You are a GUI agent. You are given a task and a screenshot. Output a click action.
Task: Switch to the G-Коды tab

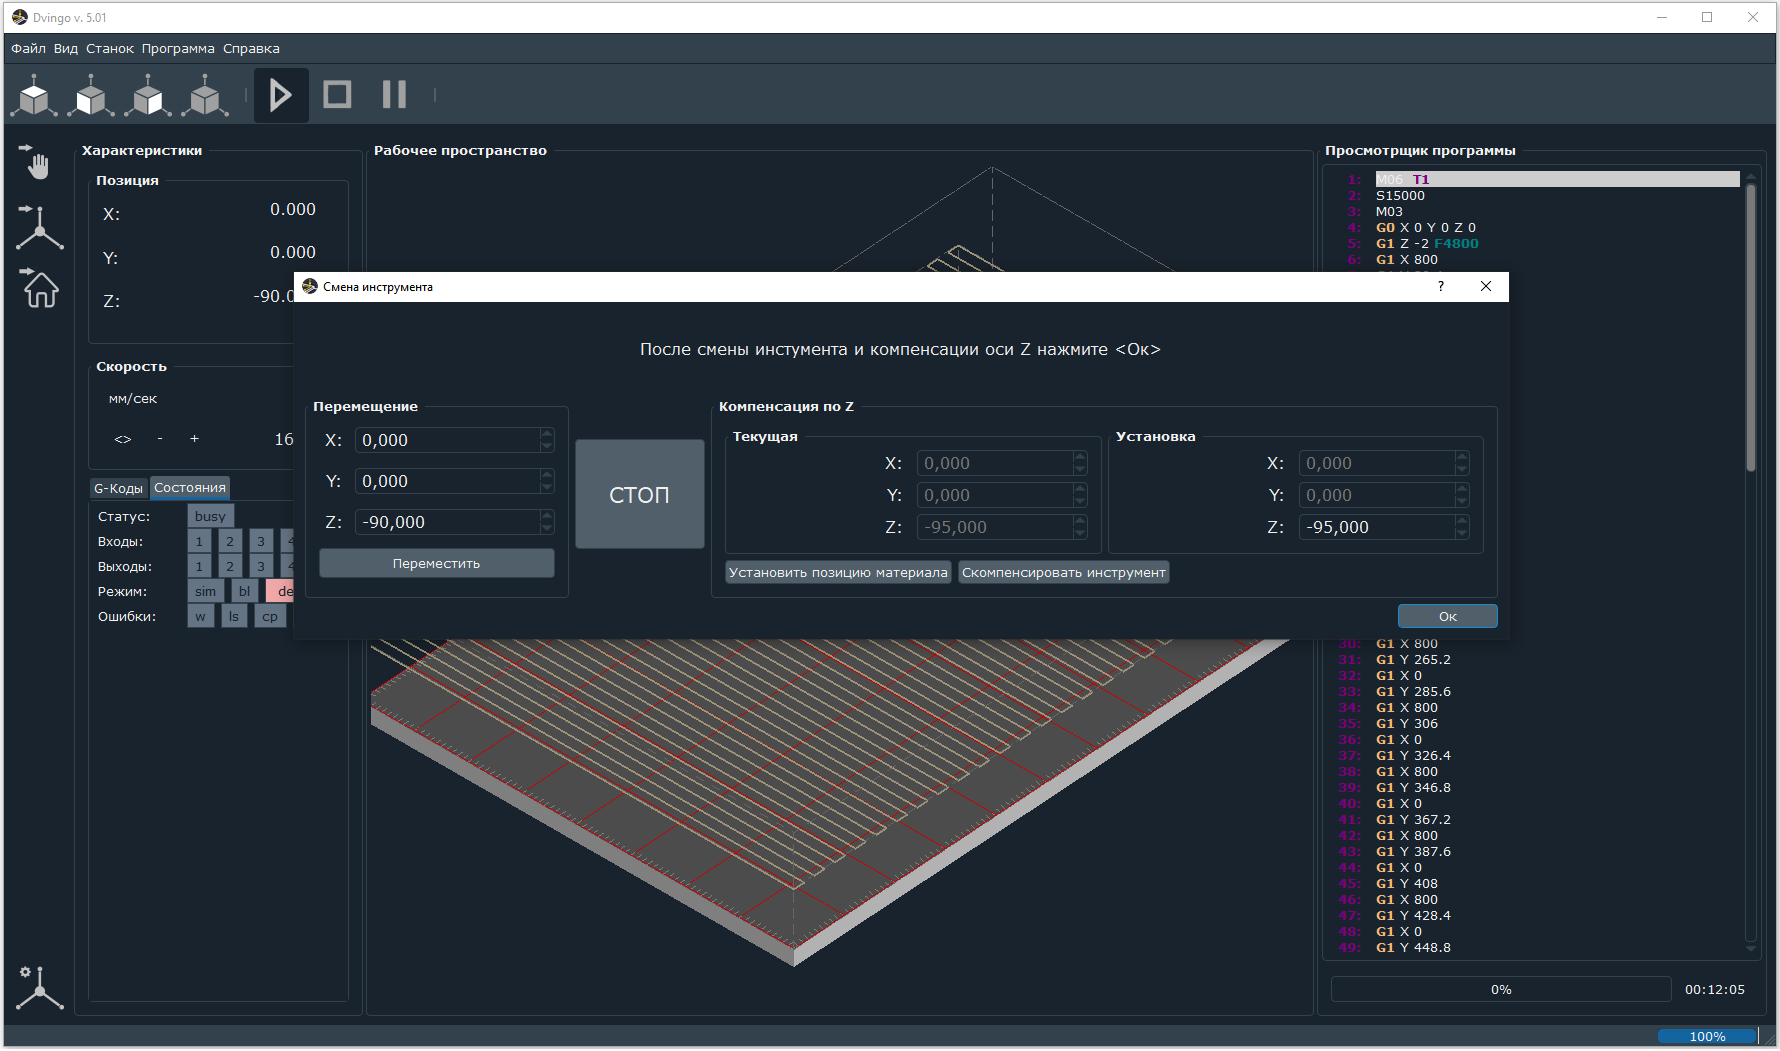(118, 488)
